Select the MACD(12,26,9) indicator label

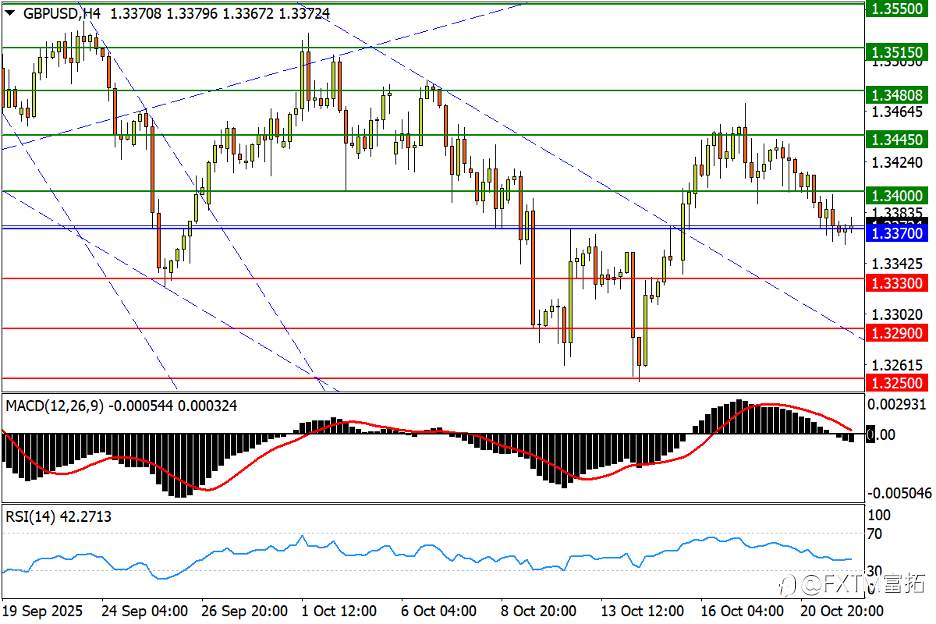pos(54,406)
